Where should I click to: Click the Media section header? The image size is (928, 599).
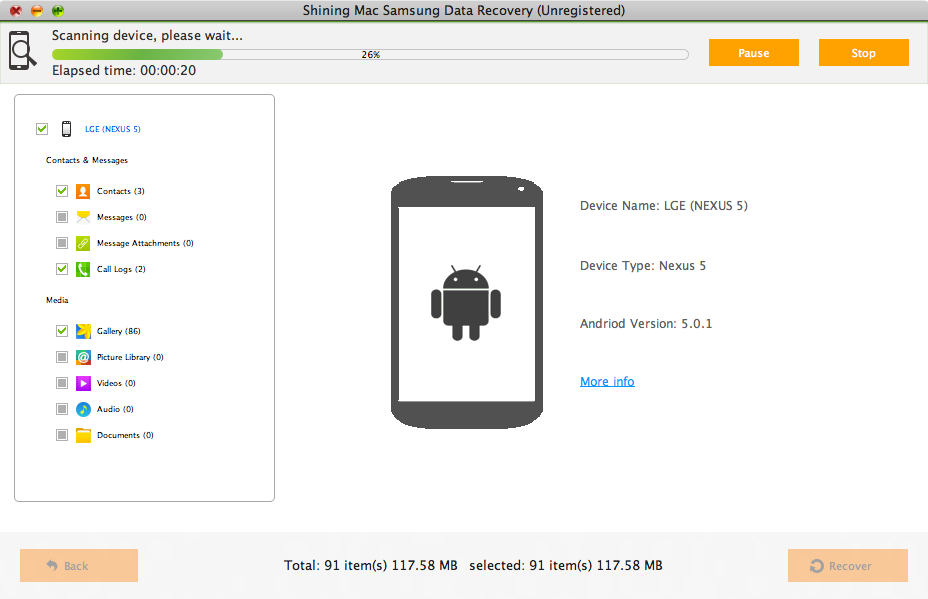click(x=57, y=300)
